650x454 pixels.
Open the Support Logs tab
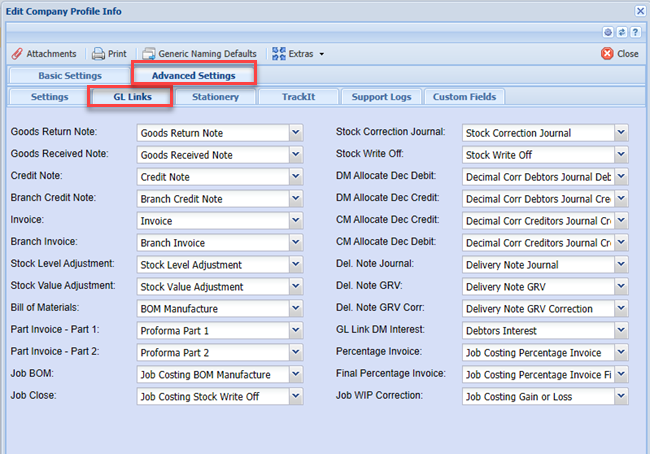click(x=380, y=97)
